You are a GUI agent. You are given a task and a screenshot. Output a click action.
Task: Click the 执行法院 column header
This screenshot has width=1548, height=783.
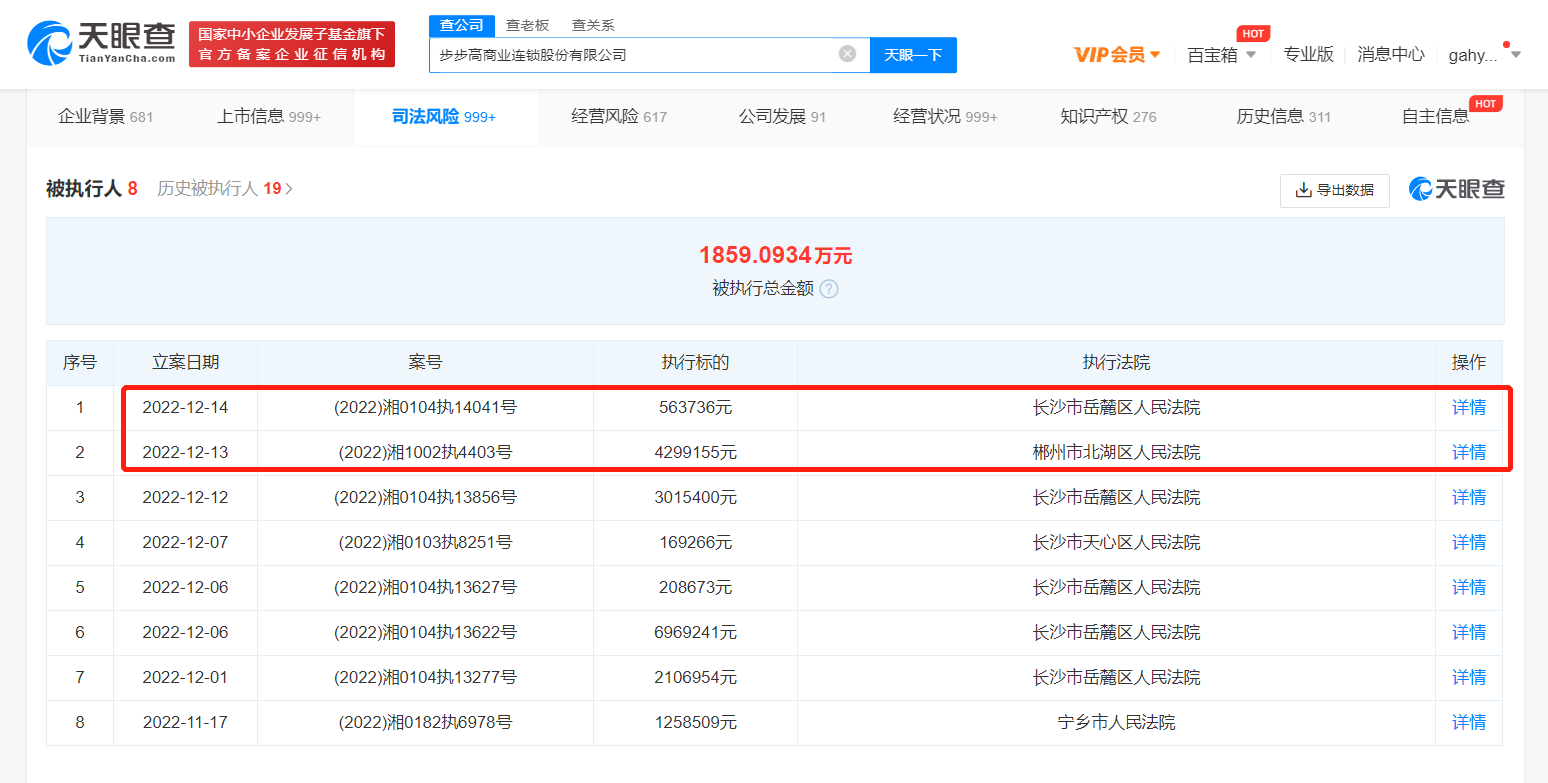(x=1116, y=362)
